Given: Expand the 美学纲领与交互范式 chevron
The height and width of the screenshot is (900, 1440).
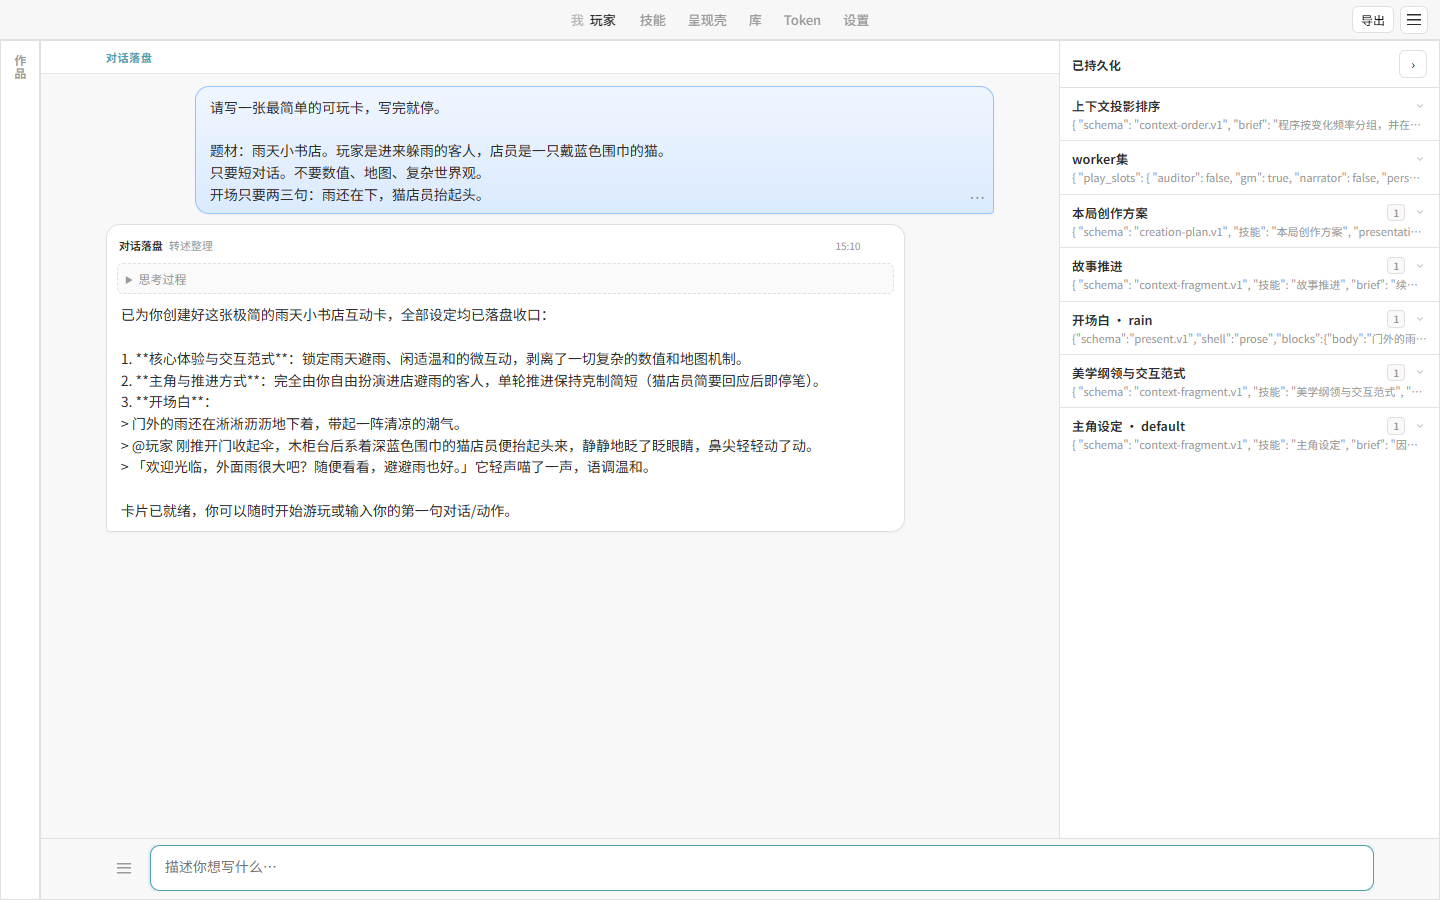Looking at the screenshot, I should 1420,372.
